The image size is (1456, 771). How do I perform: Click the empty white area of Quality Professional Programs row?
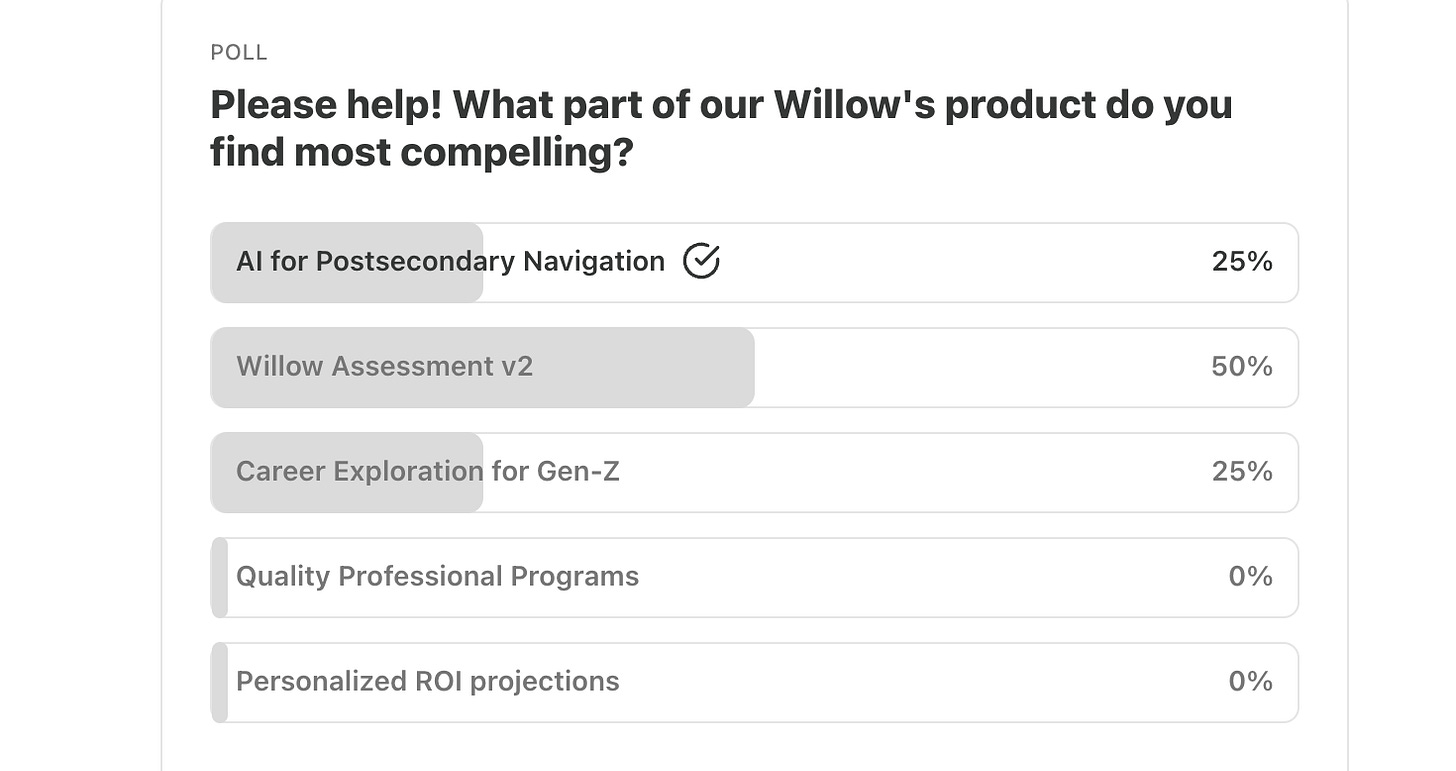pos(930,577)
